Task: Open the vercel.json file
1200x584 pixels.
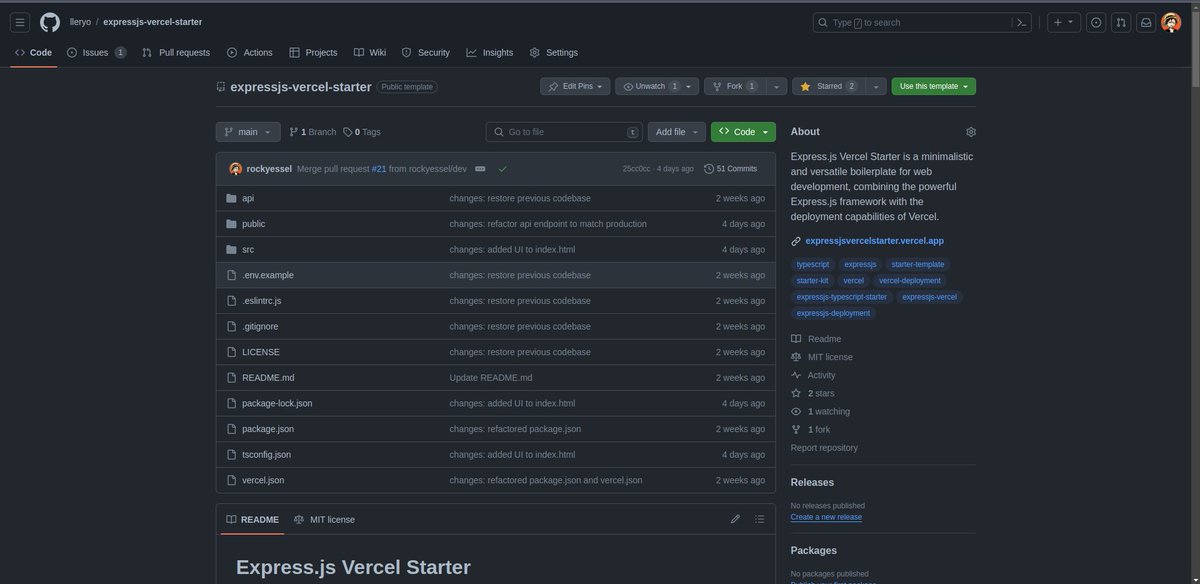Action: [263, 480]
